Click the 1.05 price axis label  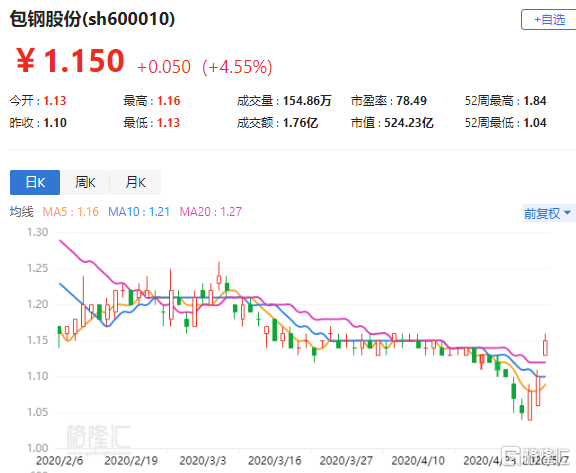(x=37, y=412)
